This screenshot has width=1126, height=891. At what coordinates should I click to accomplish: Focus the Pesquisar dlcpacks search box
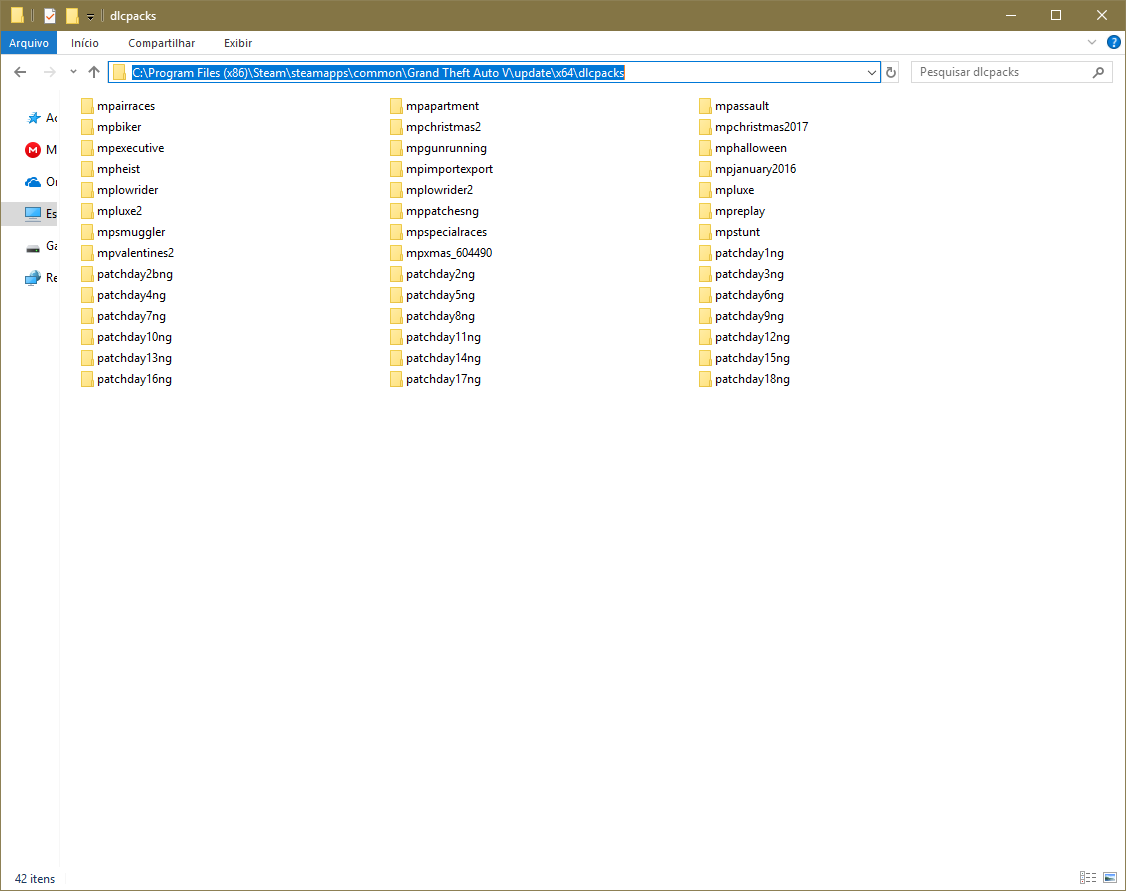coord(1011,72)
